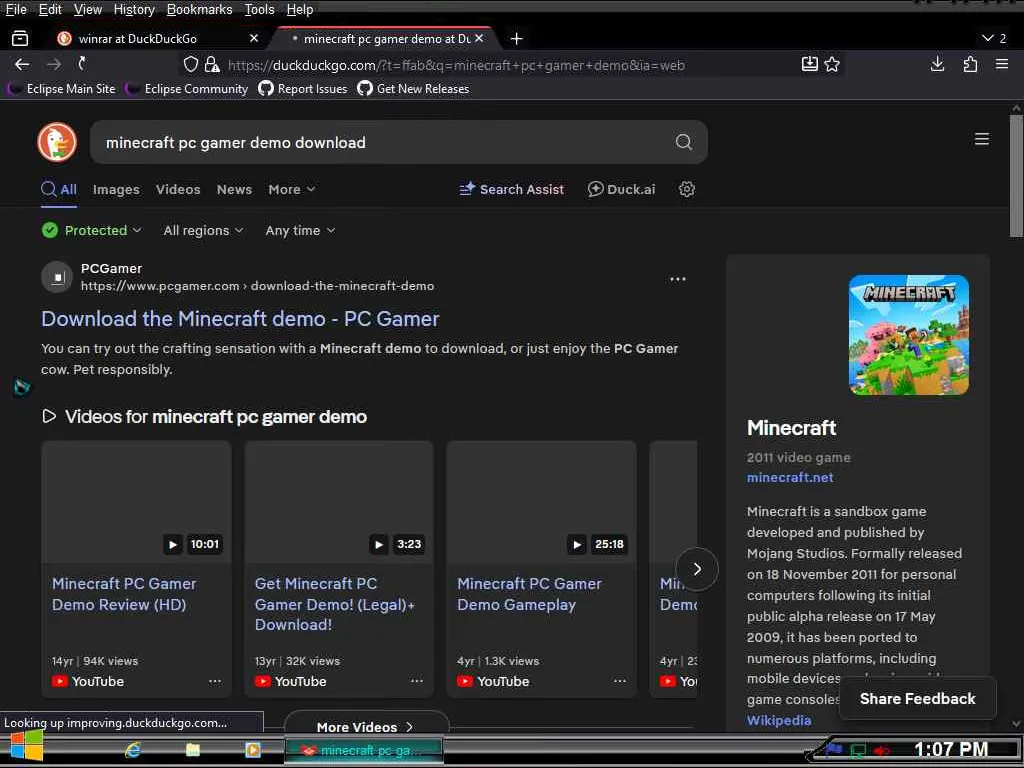Screen dimensions: 1024x768
Task: Visit minecraft.net link
Action: 790,477
